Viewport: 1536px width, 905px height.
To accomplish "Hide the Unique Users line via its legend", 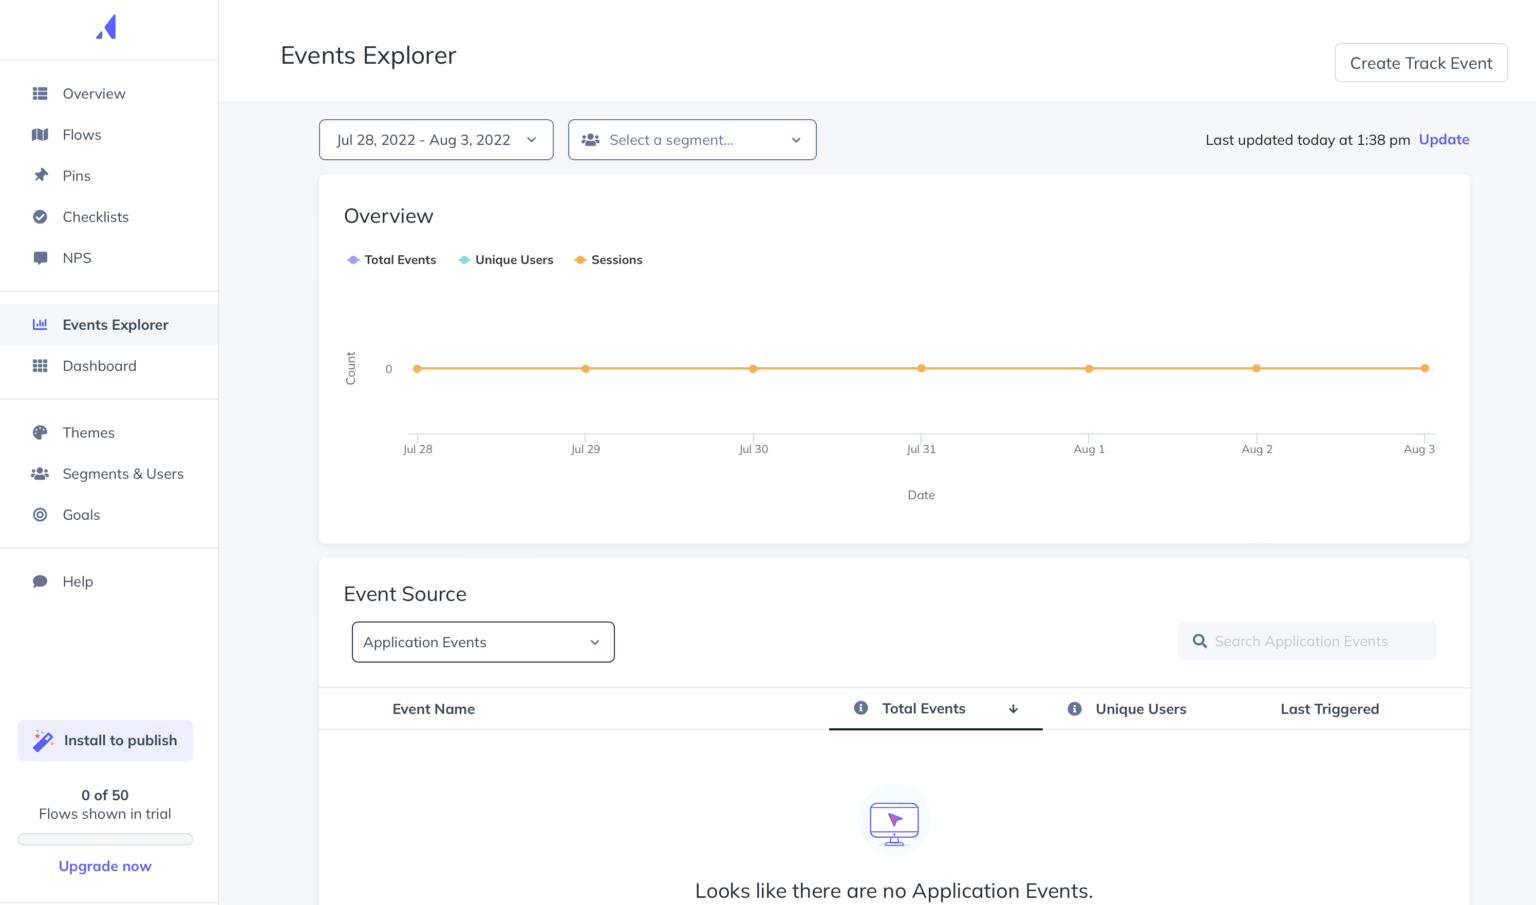I will click(x=505, y=259).
